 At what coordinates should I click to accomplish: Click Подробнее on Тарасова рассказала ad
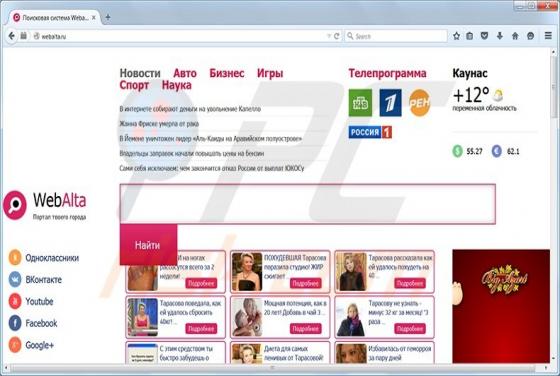tap(410, 283)
